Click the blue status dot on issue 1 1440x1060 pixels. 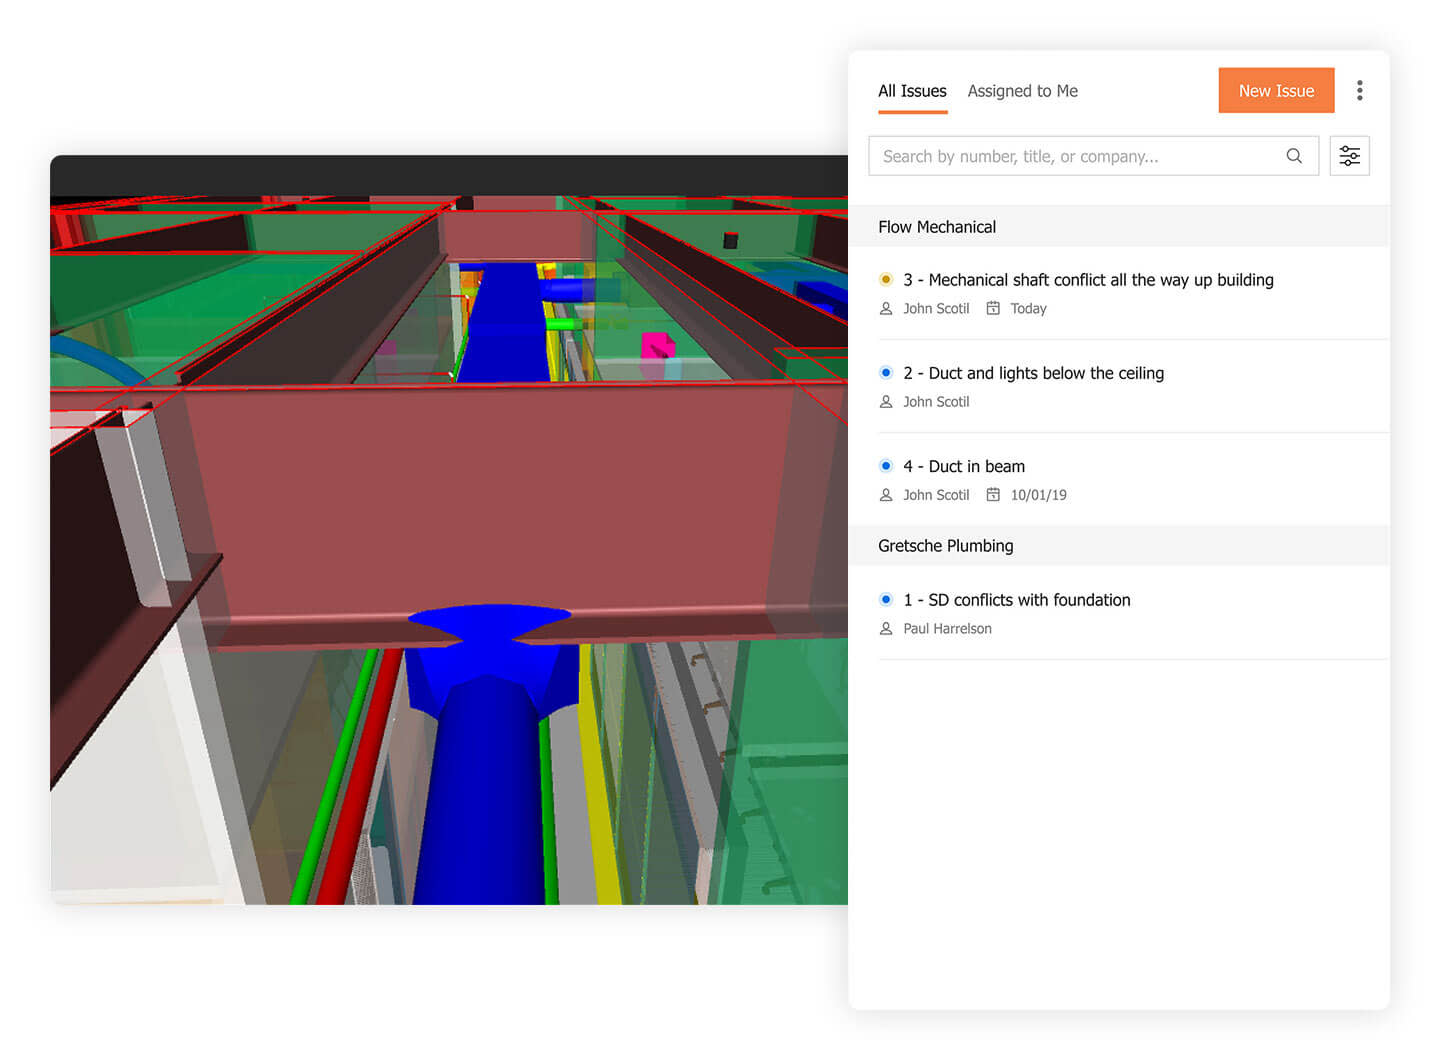tap(885, 600)
